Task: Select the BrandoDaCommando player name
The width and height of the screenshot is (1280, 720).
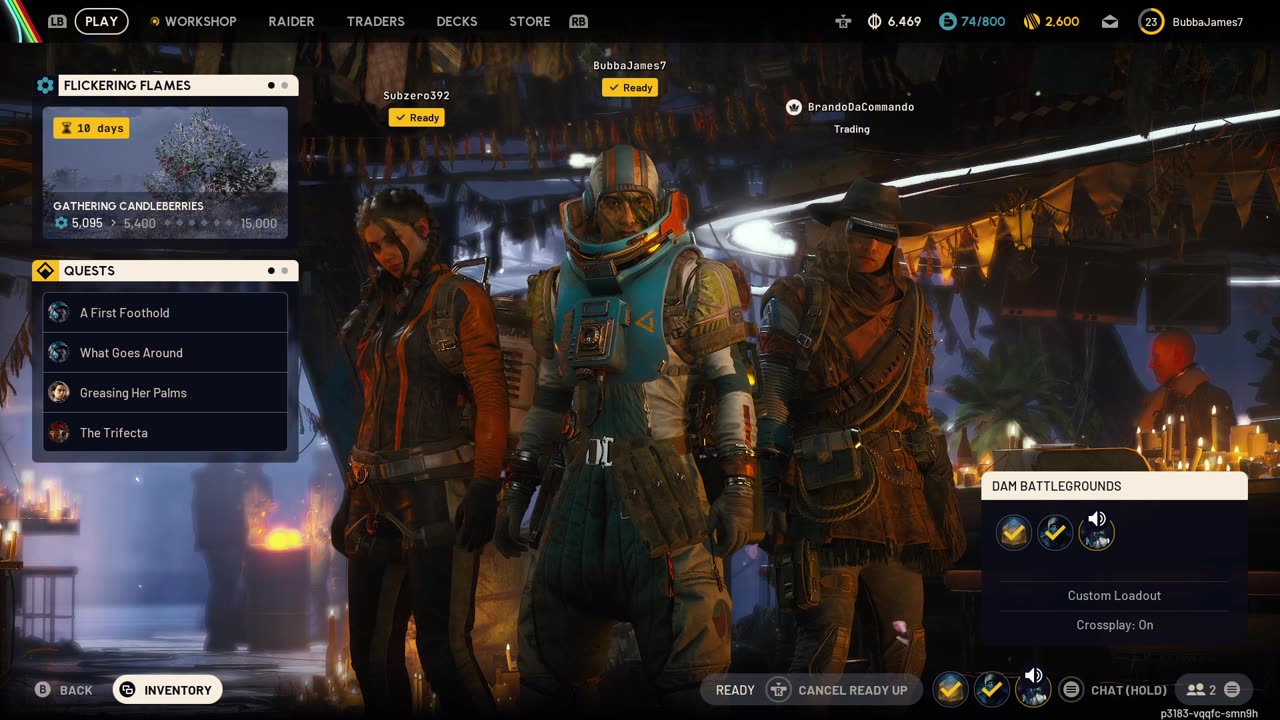Action: 861,107
